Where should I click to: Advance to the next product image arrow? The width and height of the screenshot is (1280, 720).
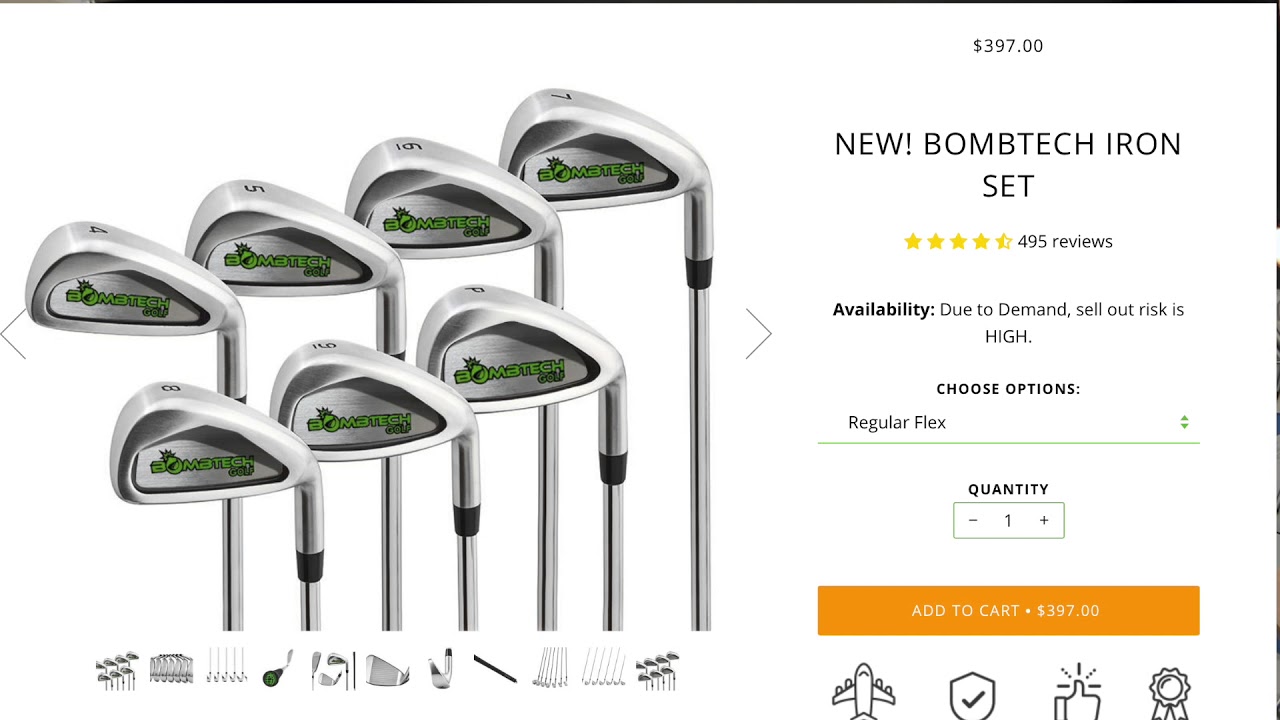759,333
